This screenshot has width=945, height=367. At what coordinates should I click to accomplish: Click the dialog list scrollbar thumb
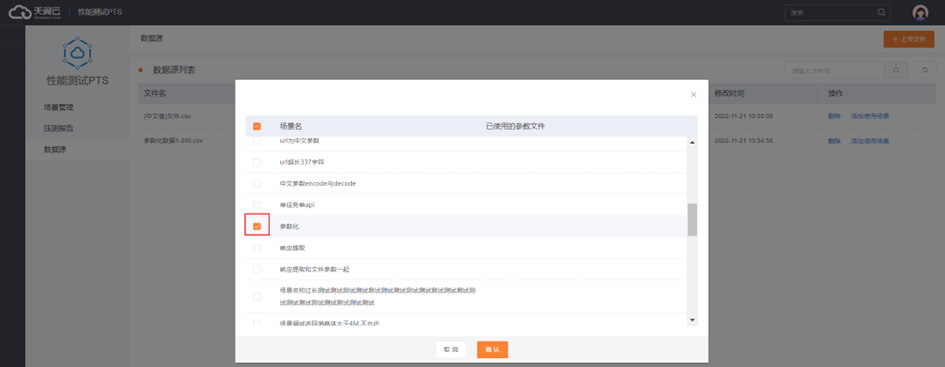coord(692,219)
